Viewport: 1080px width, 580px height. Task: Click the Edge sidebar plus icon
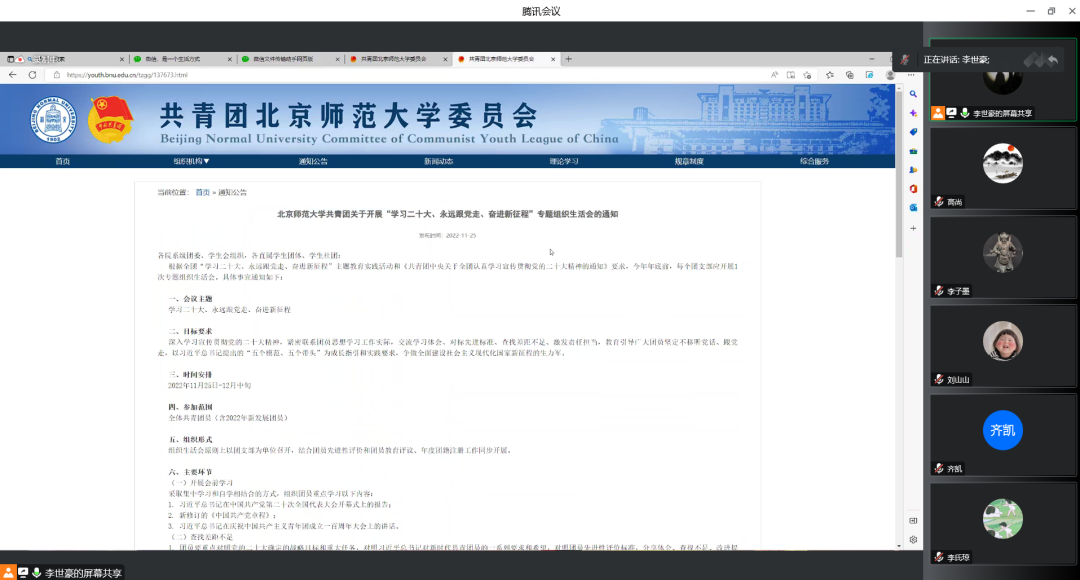(x=913, y=228)
